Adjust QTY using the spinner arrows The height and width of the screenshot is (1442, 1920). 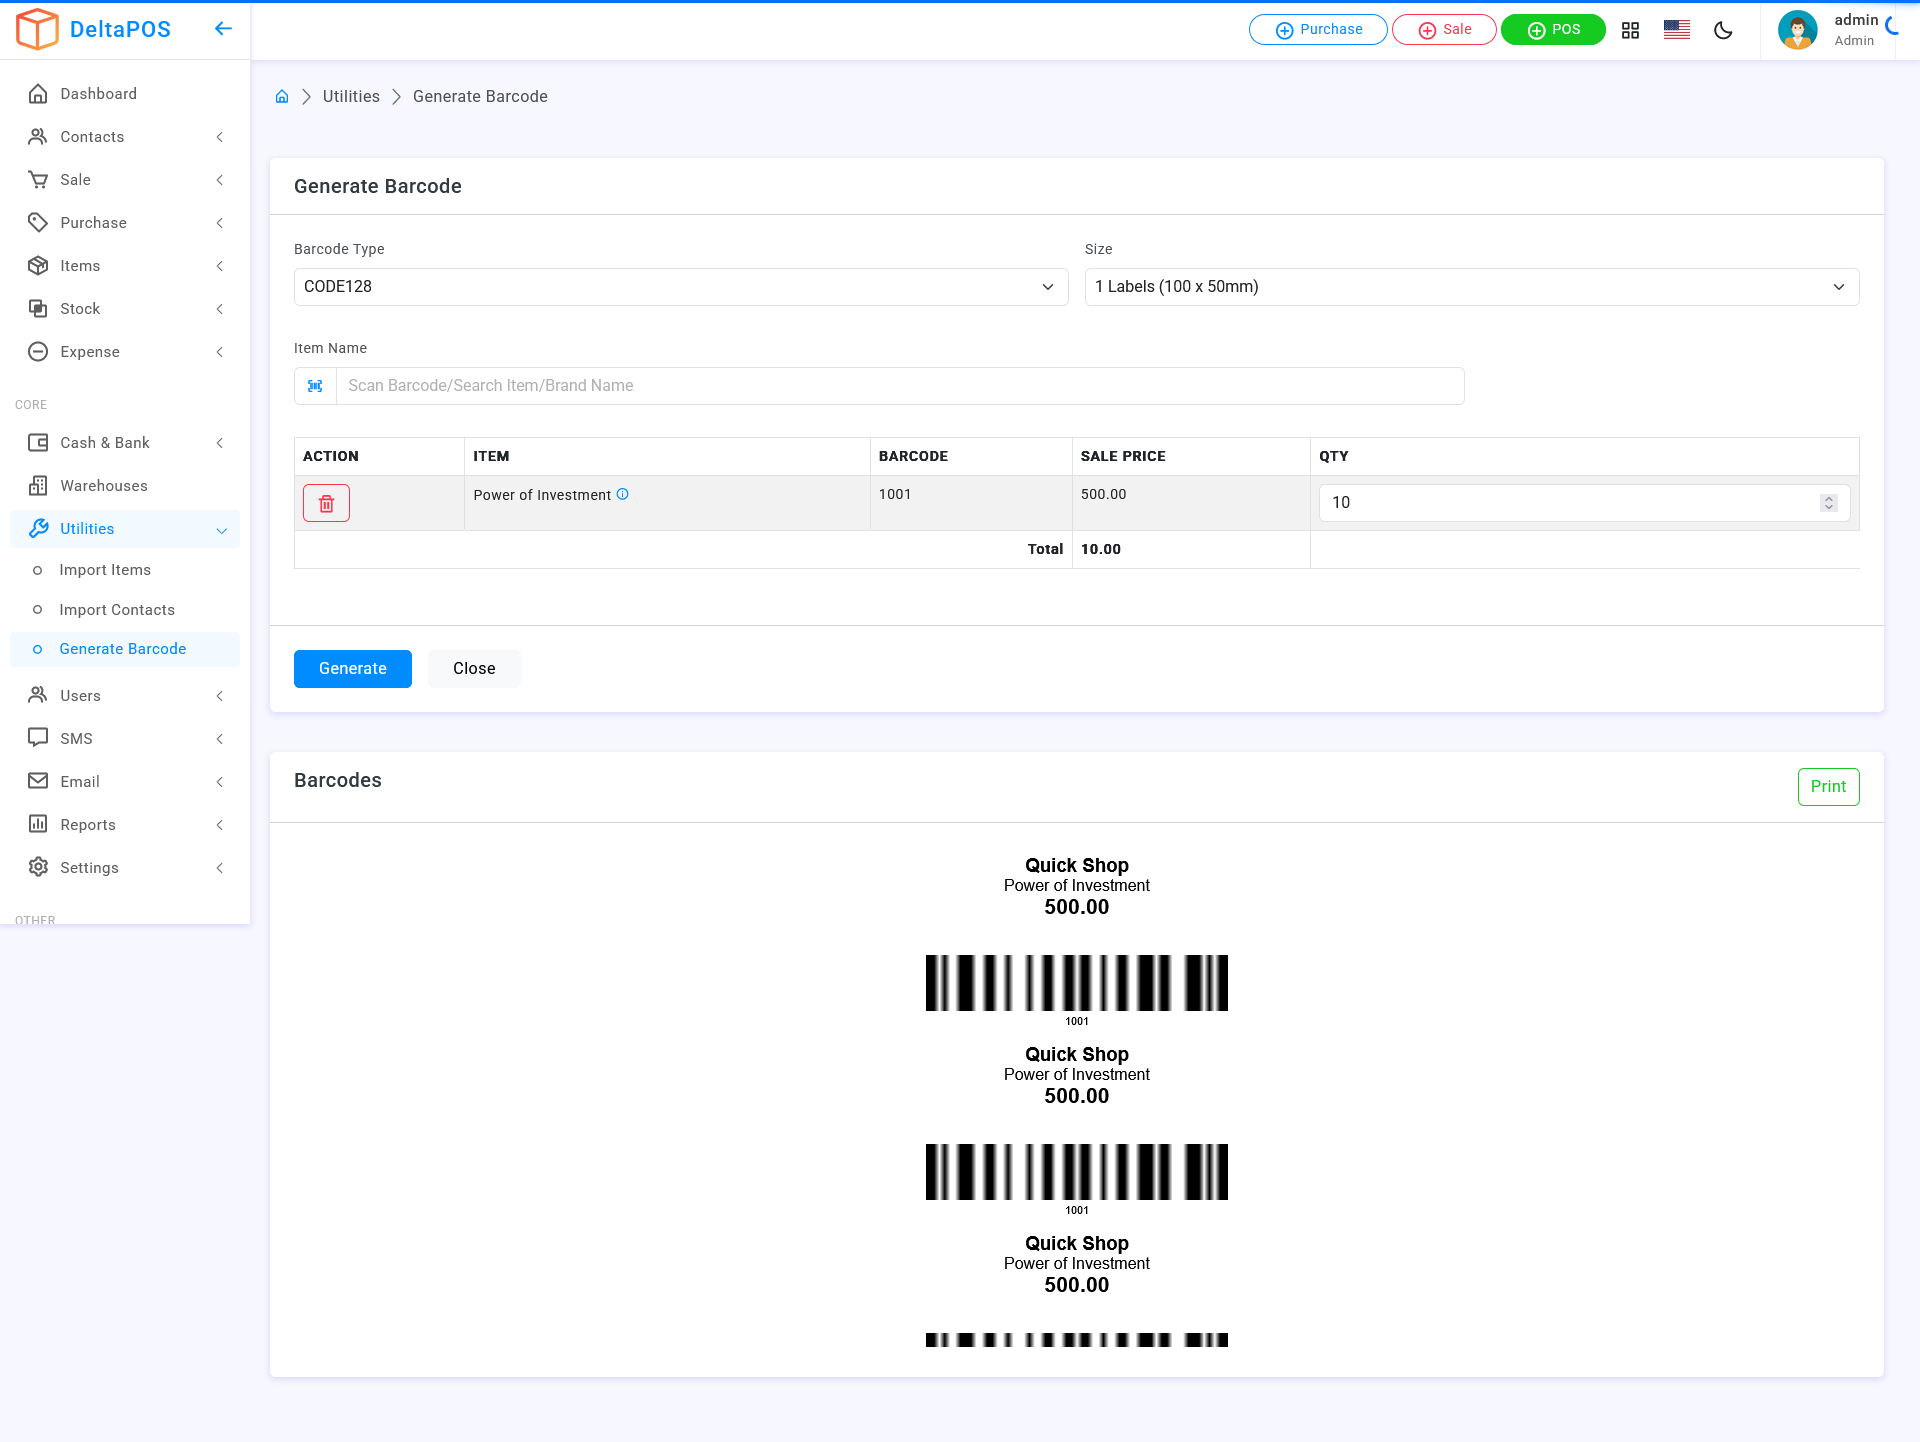tap(1829, 503)
